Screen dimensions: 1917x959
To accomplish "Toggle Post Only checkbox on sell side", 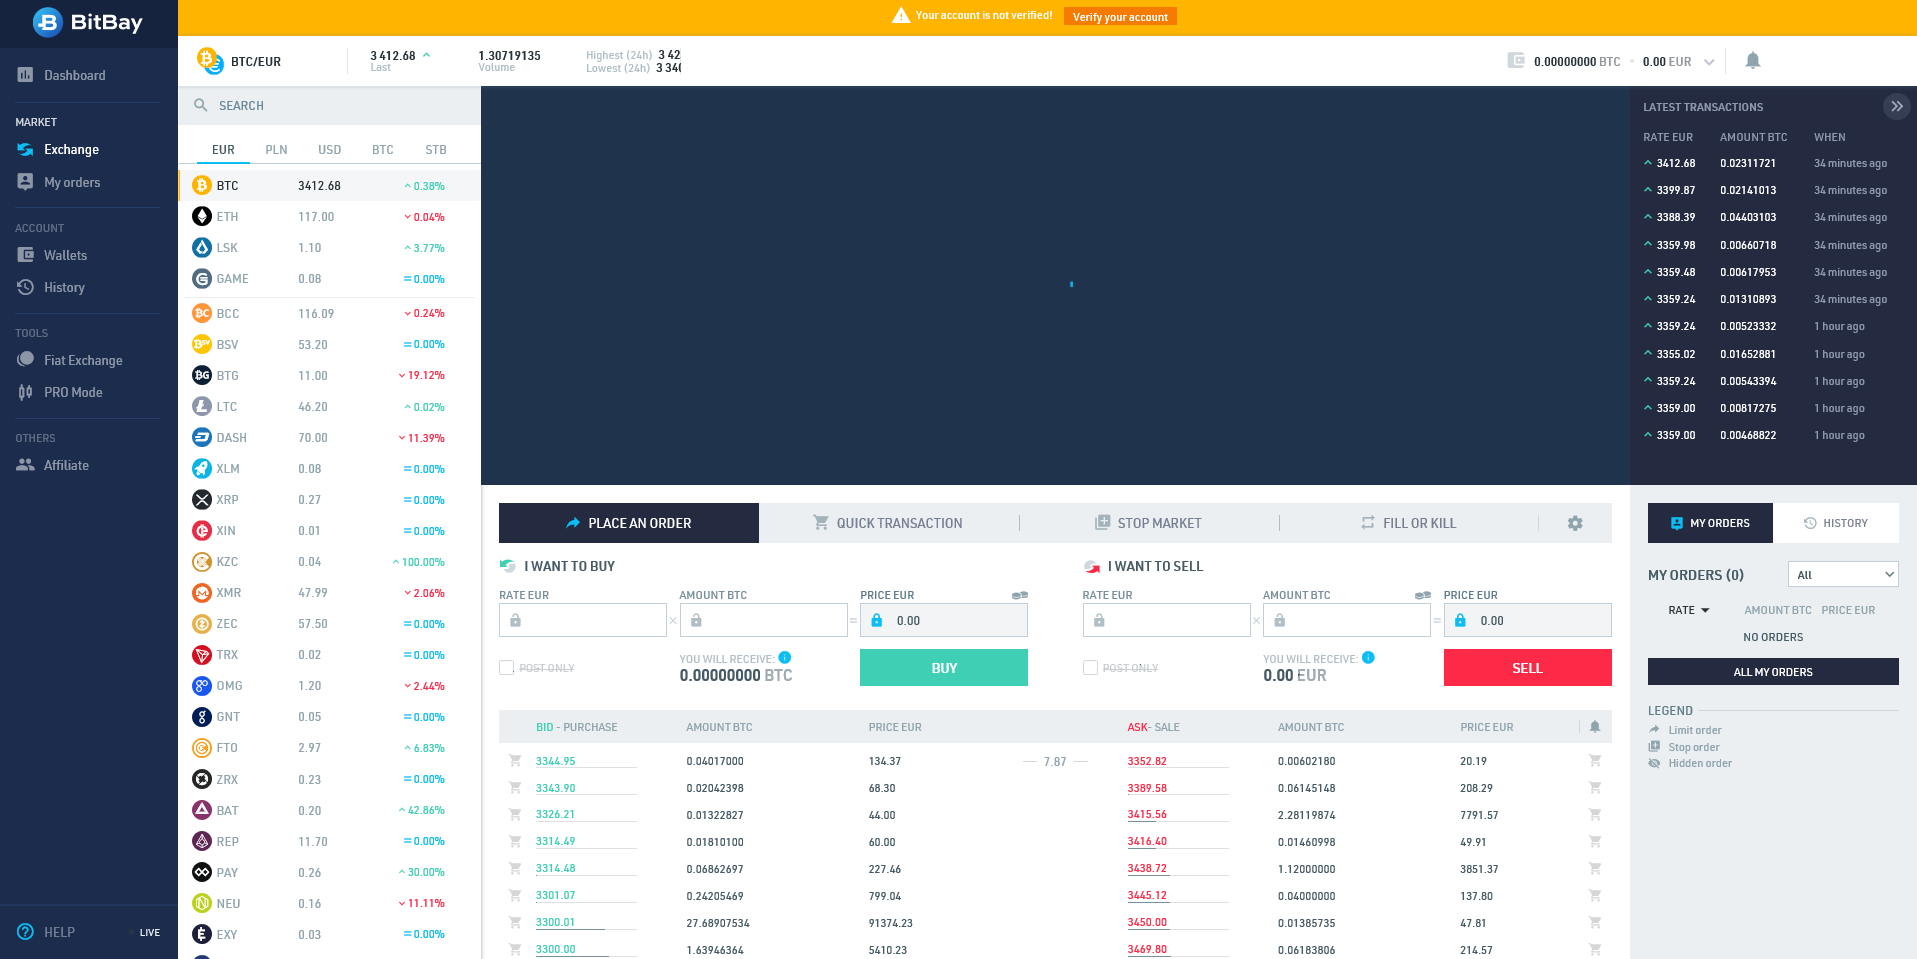I will pyautogui.click(x=1090, y=667).
